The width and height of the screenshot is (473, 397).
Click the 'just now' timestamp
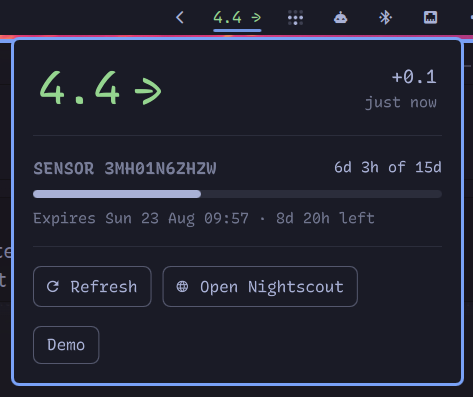coord(401,102)
